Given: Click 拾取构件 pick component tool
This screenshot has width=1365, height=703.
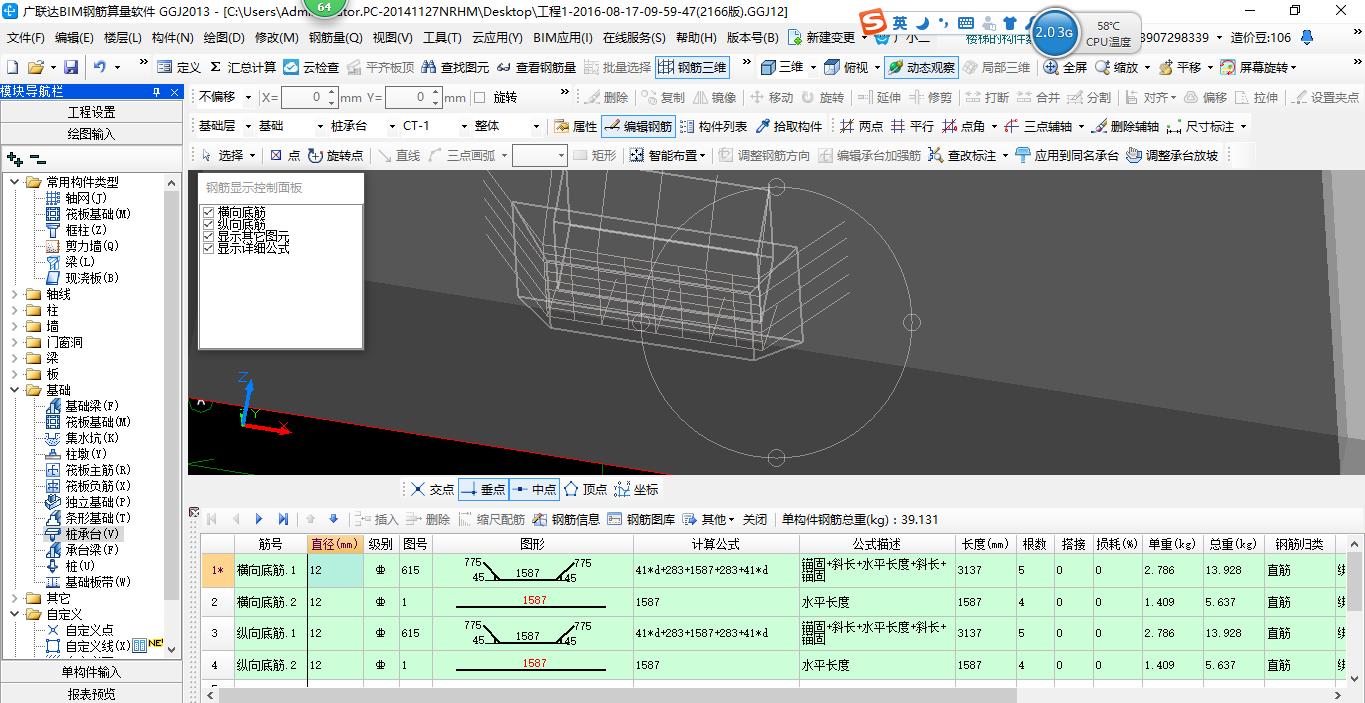Looking at the screenshot, I should coord(789,126).
